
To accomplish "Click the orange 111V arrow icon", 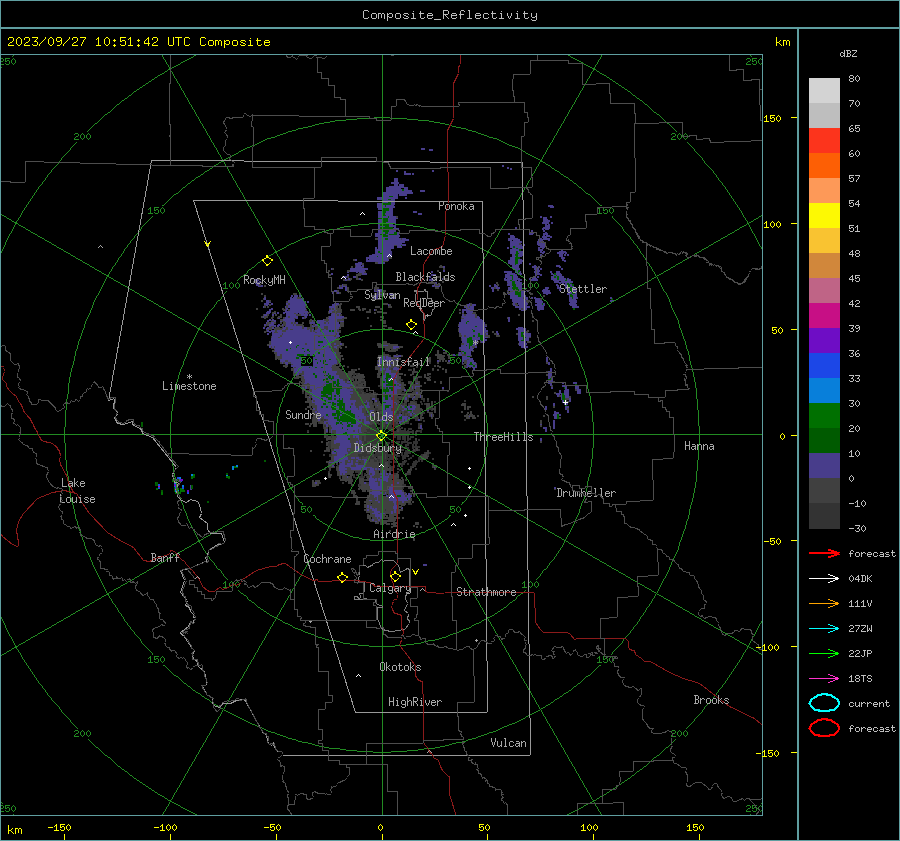I will (824, 603).
